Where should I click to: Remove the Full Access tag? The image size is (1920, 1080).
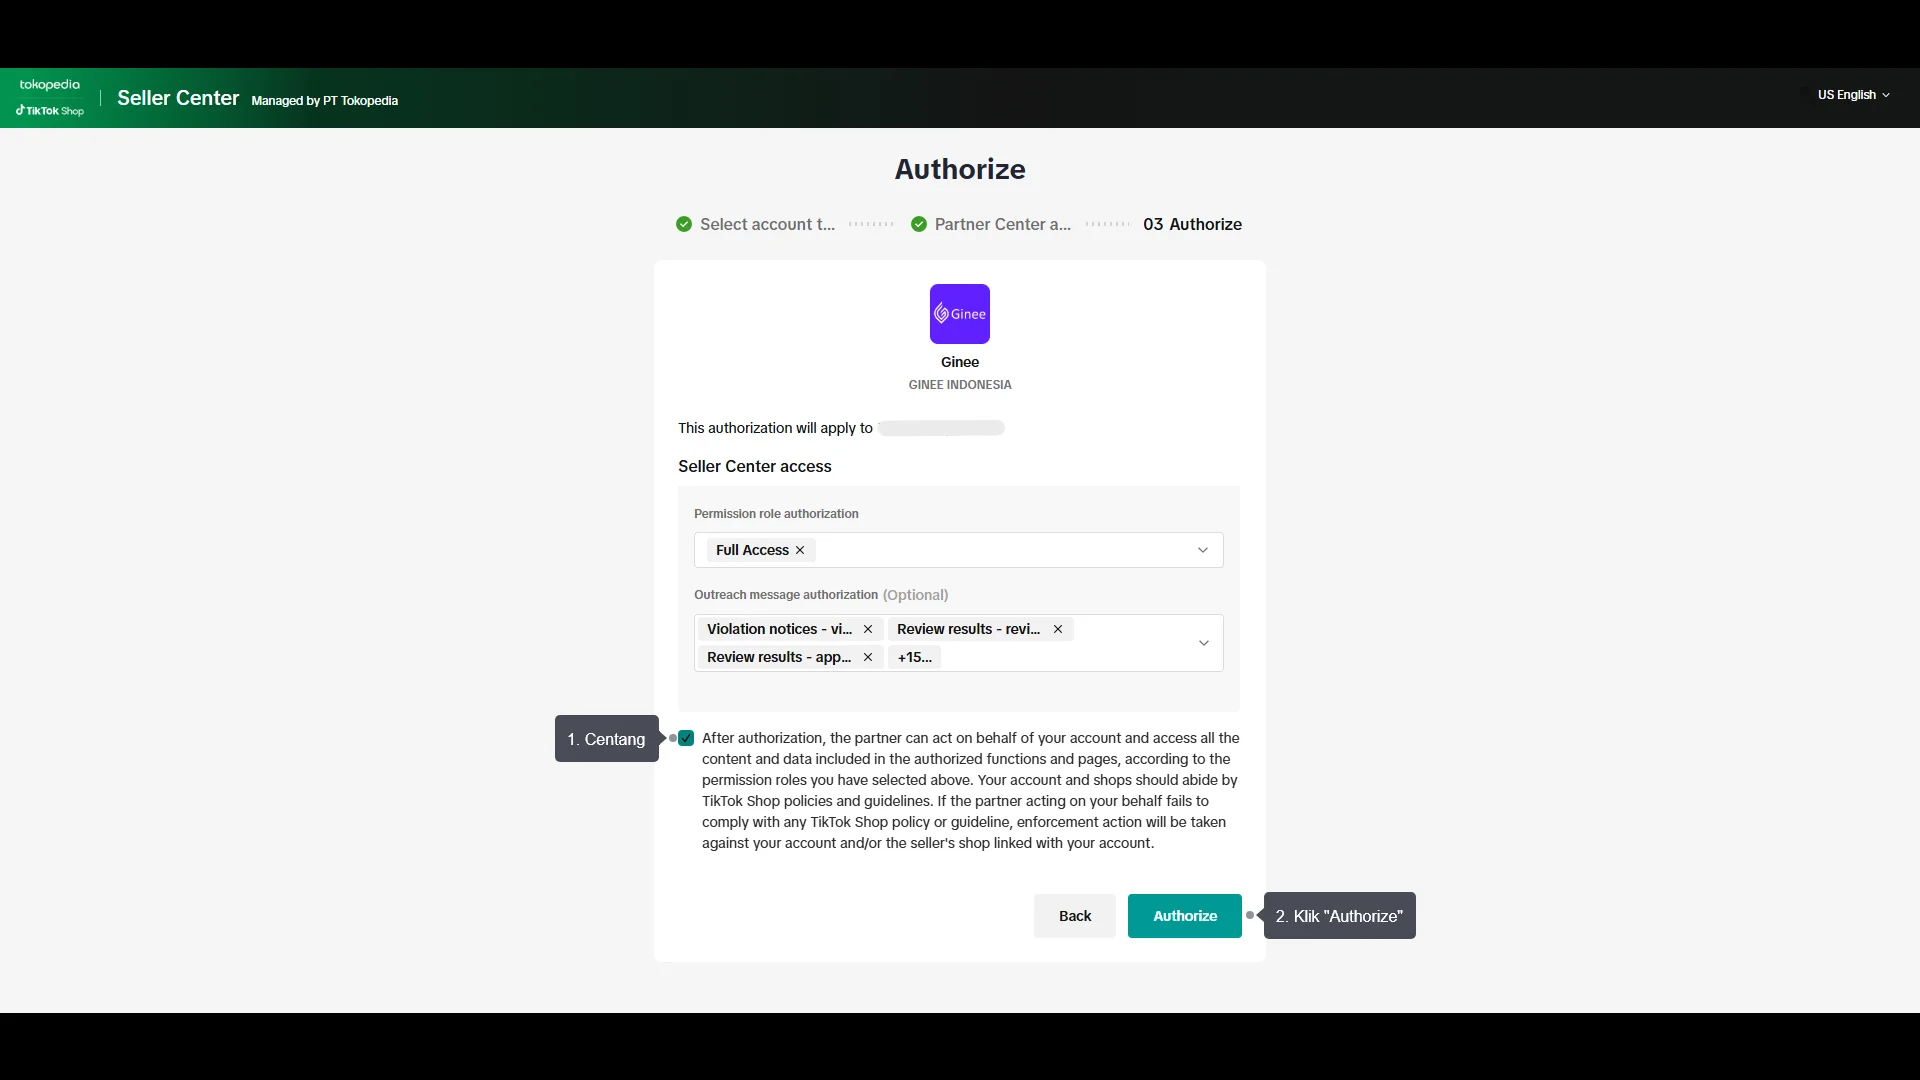tap(800, 550)
